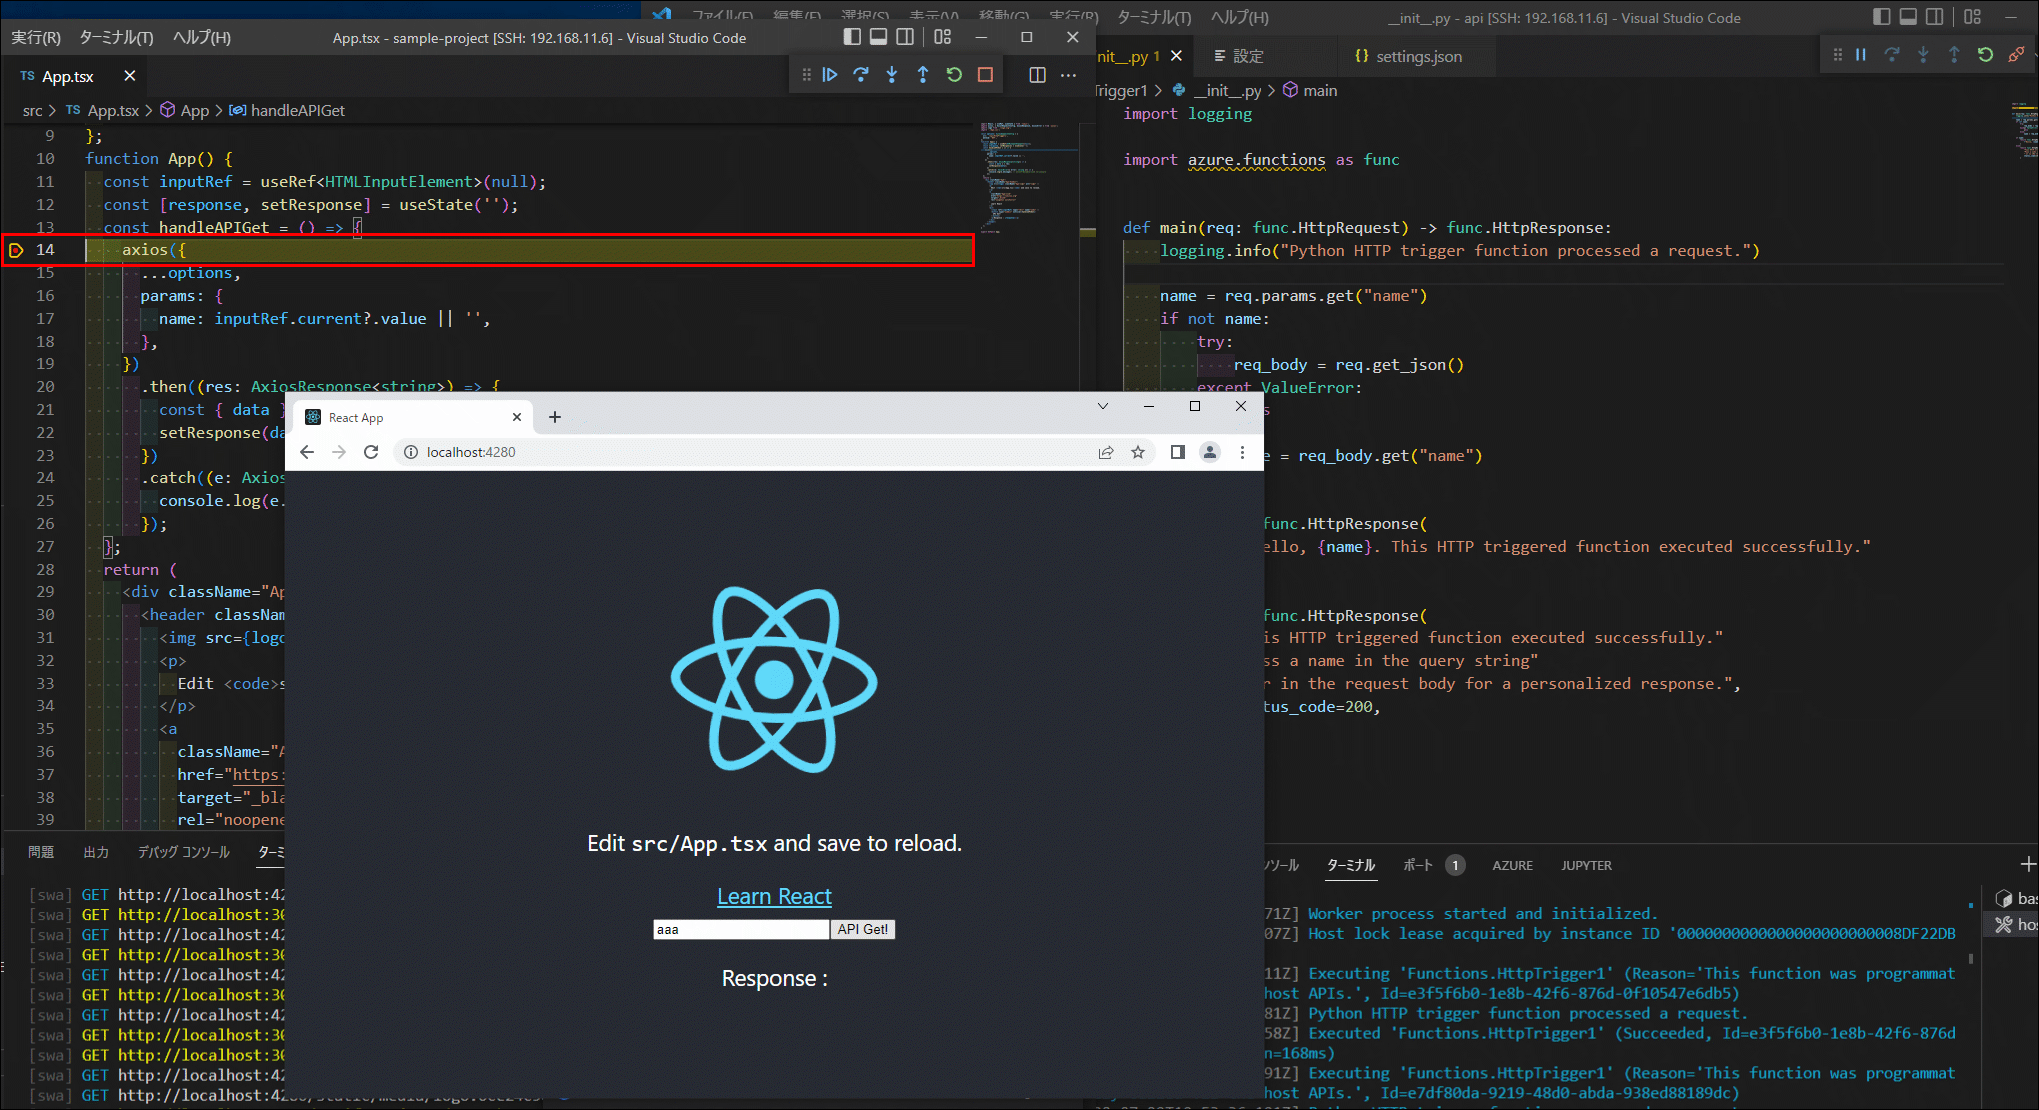Switch to the 問題 panel tab
2039x1110 pixels.
coord(41,852)
